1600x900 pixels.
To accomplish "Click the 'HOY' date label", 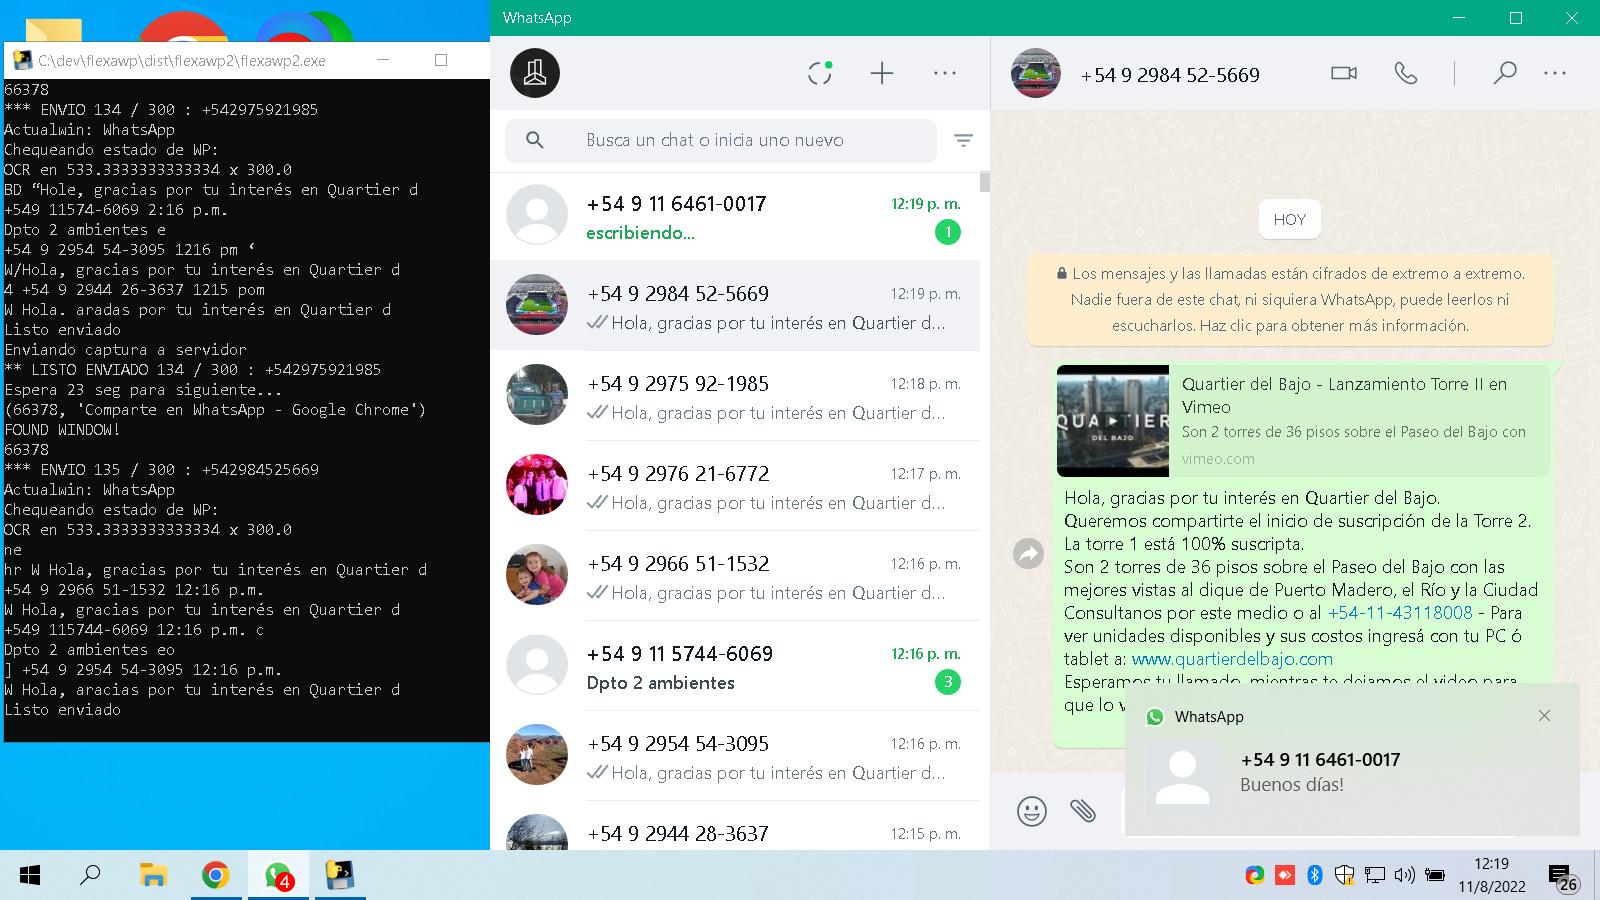I will (x=1290, y=220).
